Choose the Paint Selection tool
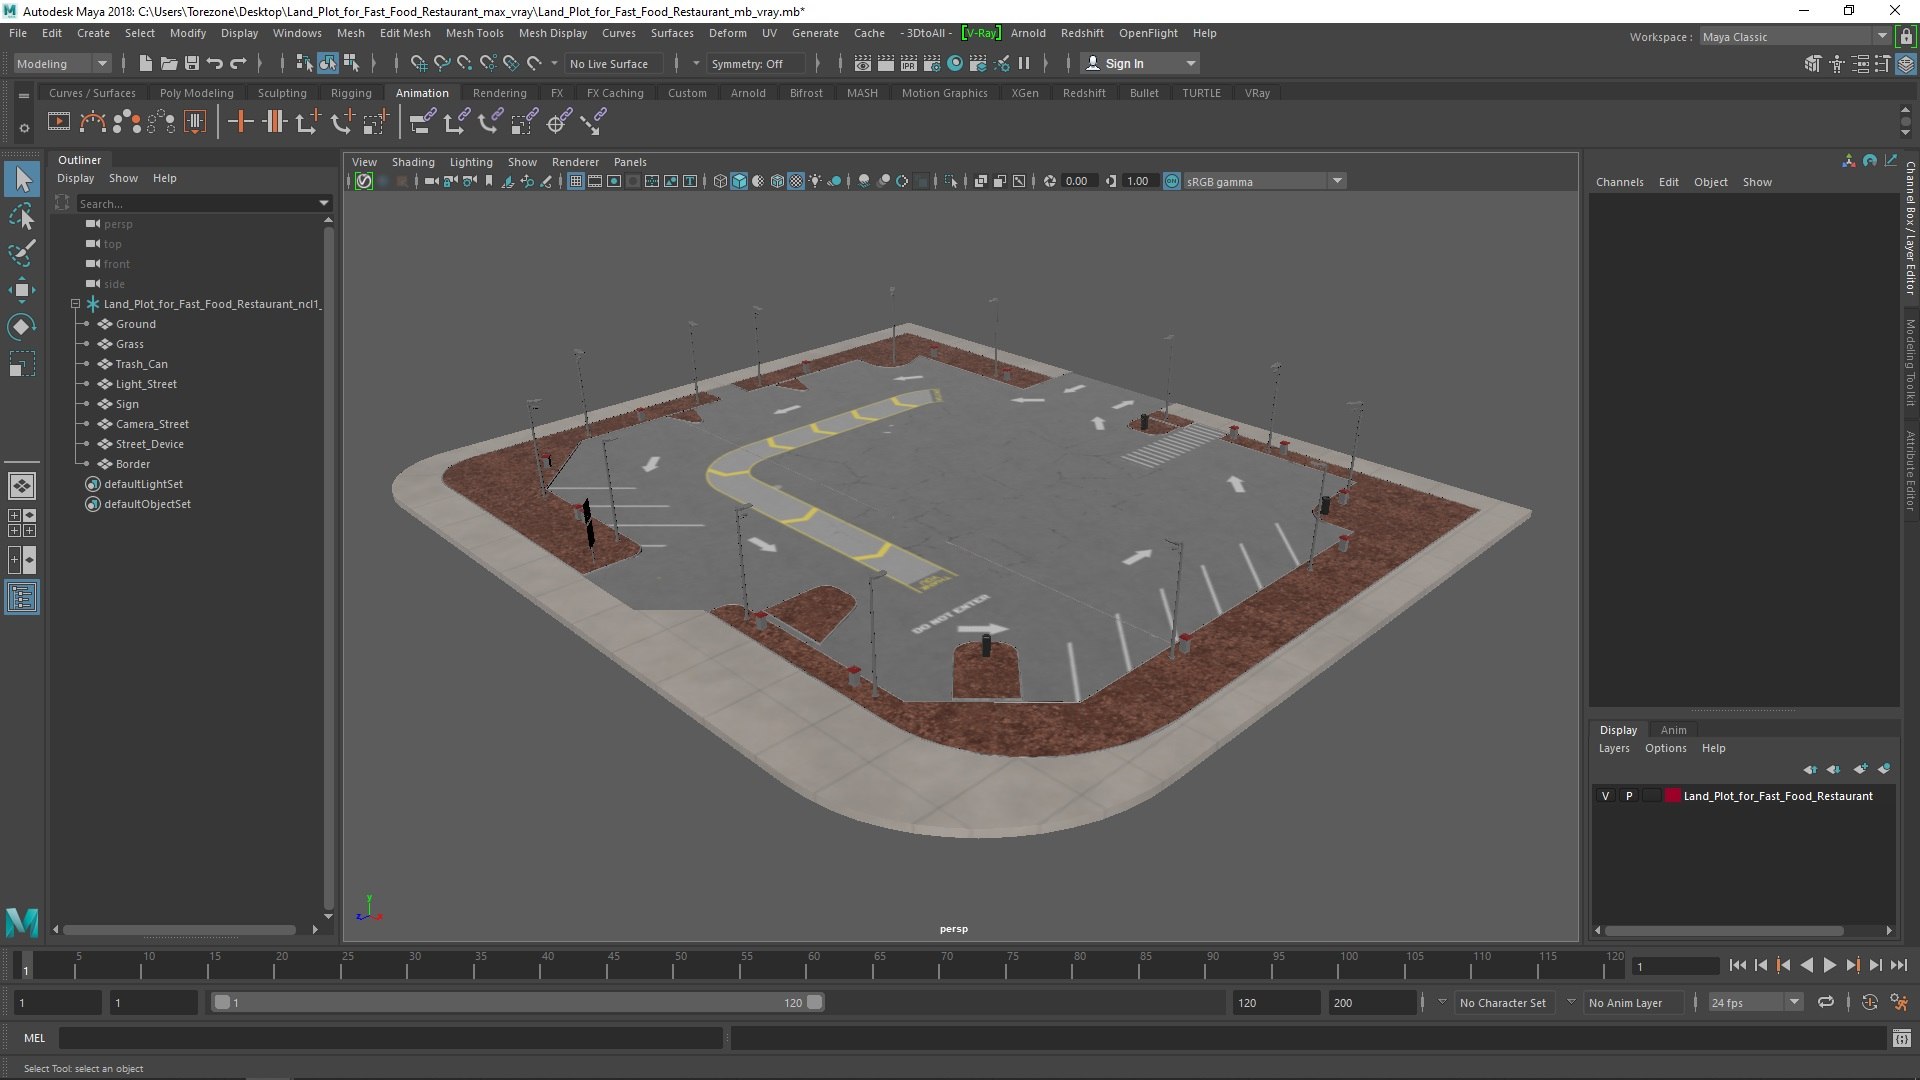The image size is (1920, 1080). [x=22, y=253]
